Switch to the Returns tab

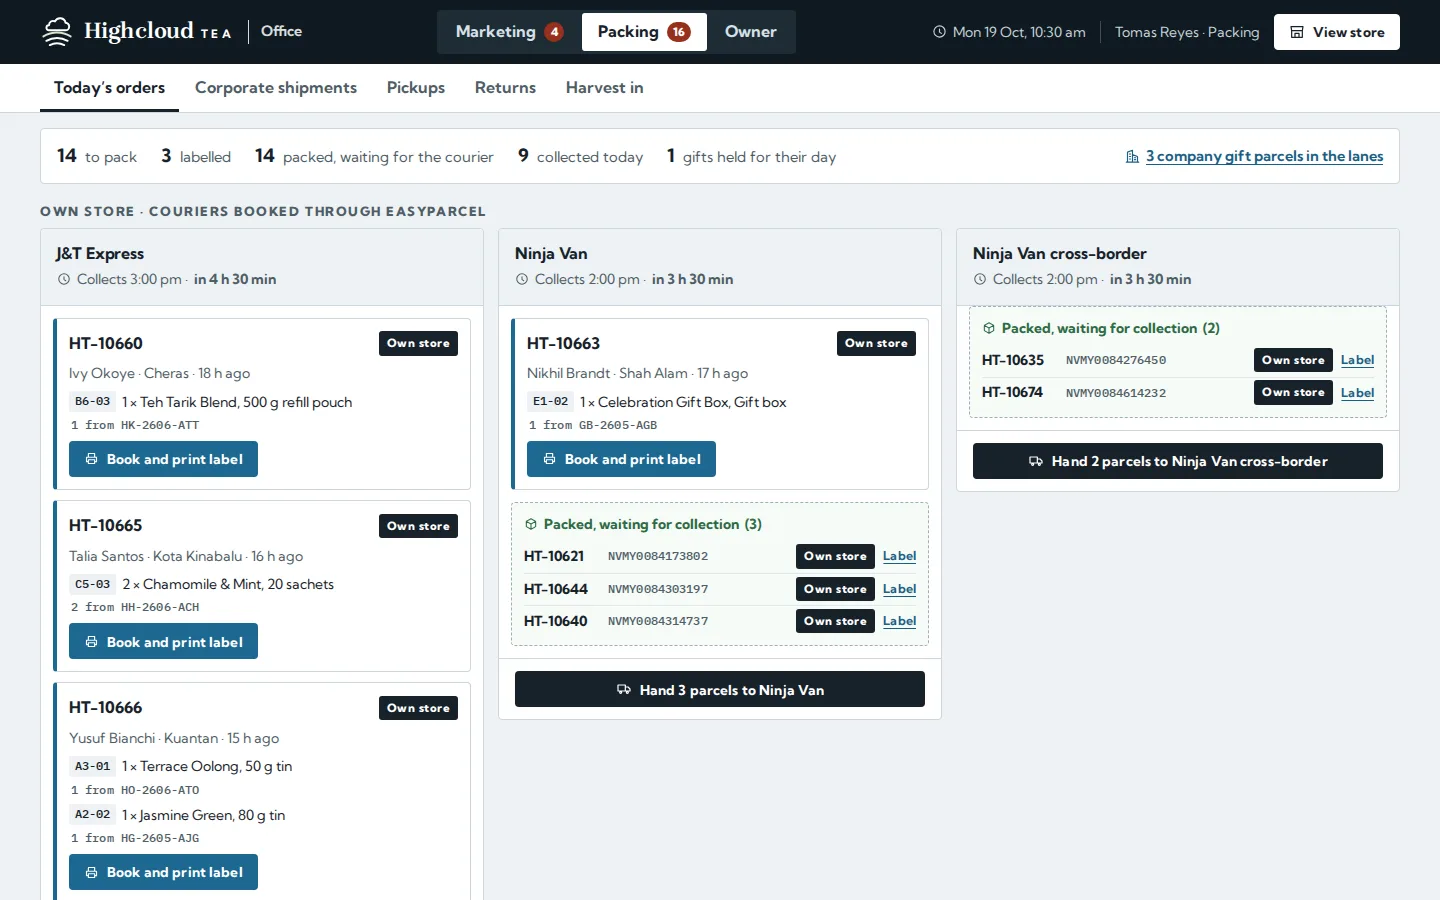pos(505,88)
